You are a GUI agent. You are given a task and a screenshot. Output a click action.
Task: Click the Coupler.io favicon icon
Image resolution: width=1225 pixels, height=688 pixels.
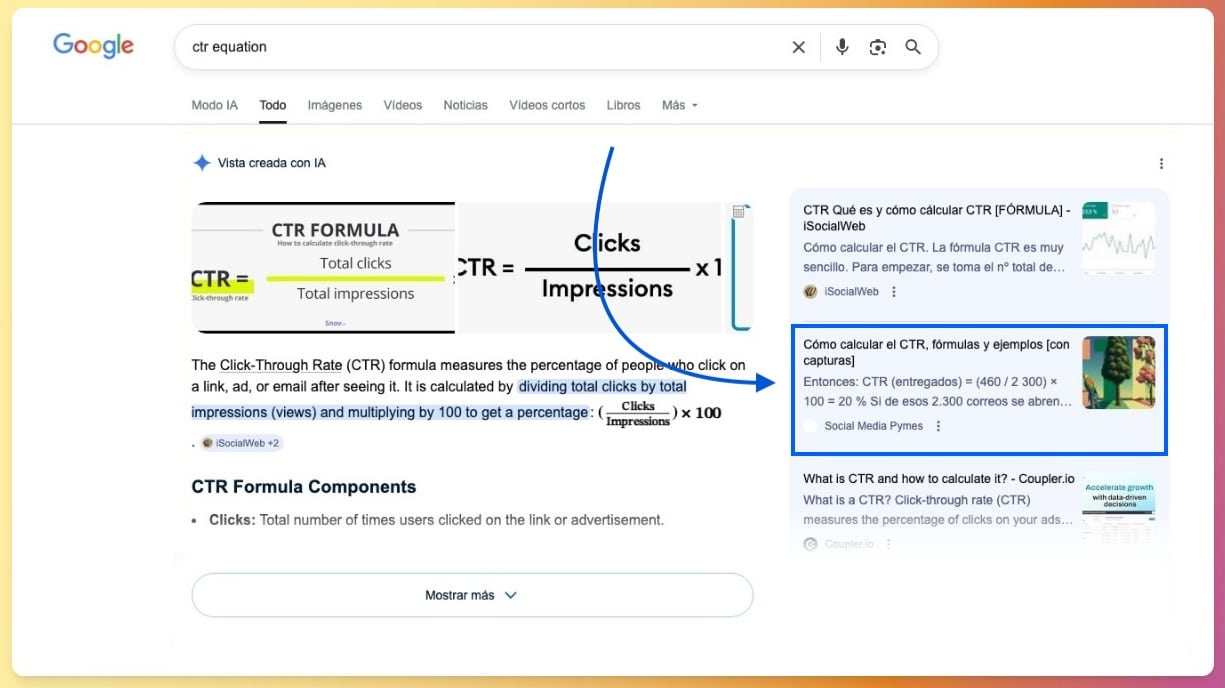(810, 544)
